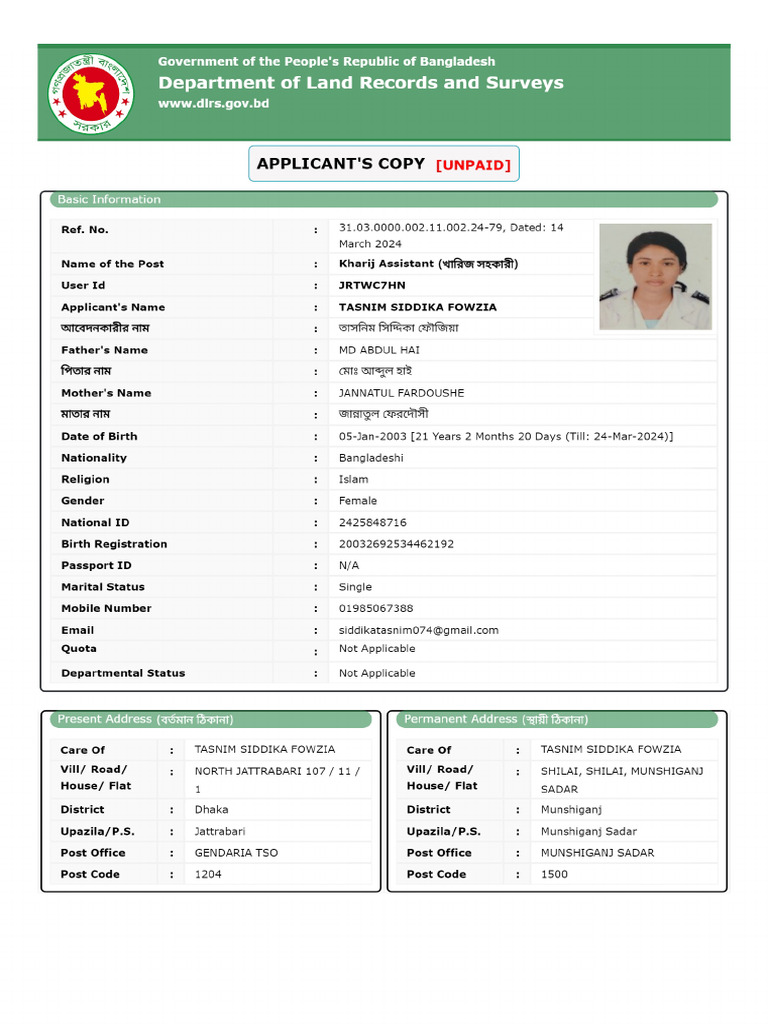Select father's name MD ABDUL HAI

pyautogui.click(x=379, y=350)
